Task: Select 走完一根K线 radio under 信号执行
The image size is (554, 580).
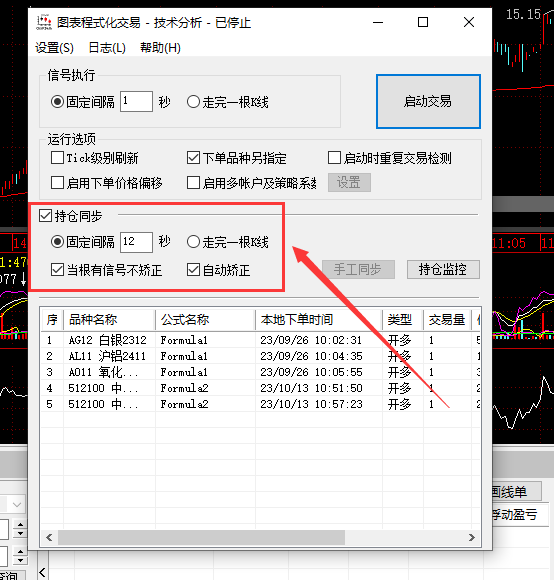Action: tap(193, 101)
